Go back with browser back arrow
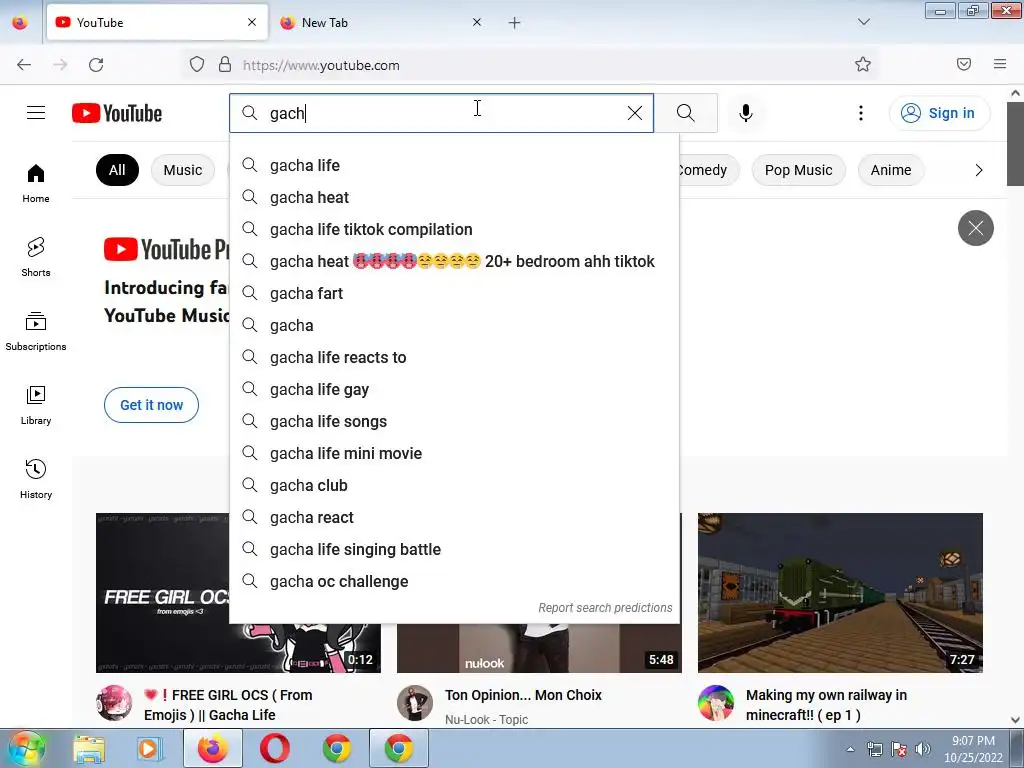Image resolution: width=1024 pixels, height=768 pixels. (24, 65)
